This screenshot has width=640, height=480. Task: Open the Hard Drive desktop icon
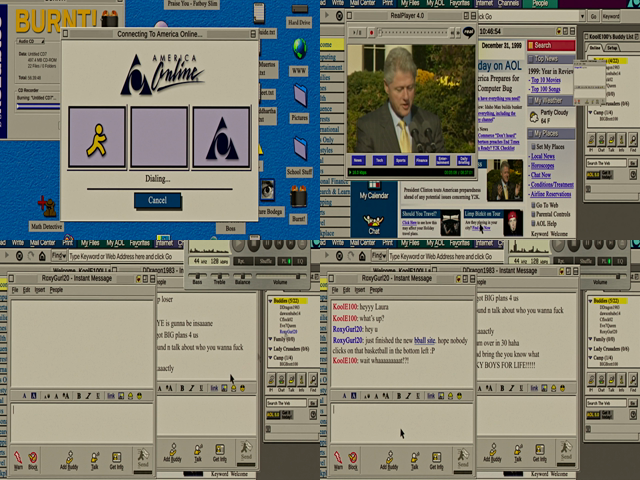click(300, 9)
